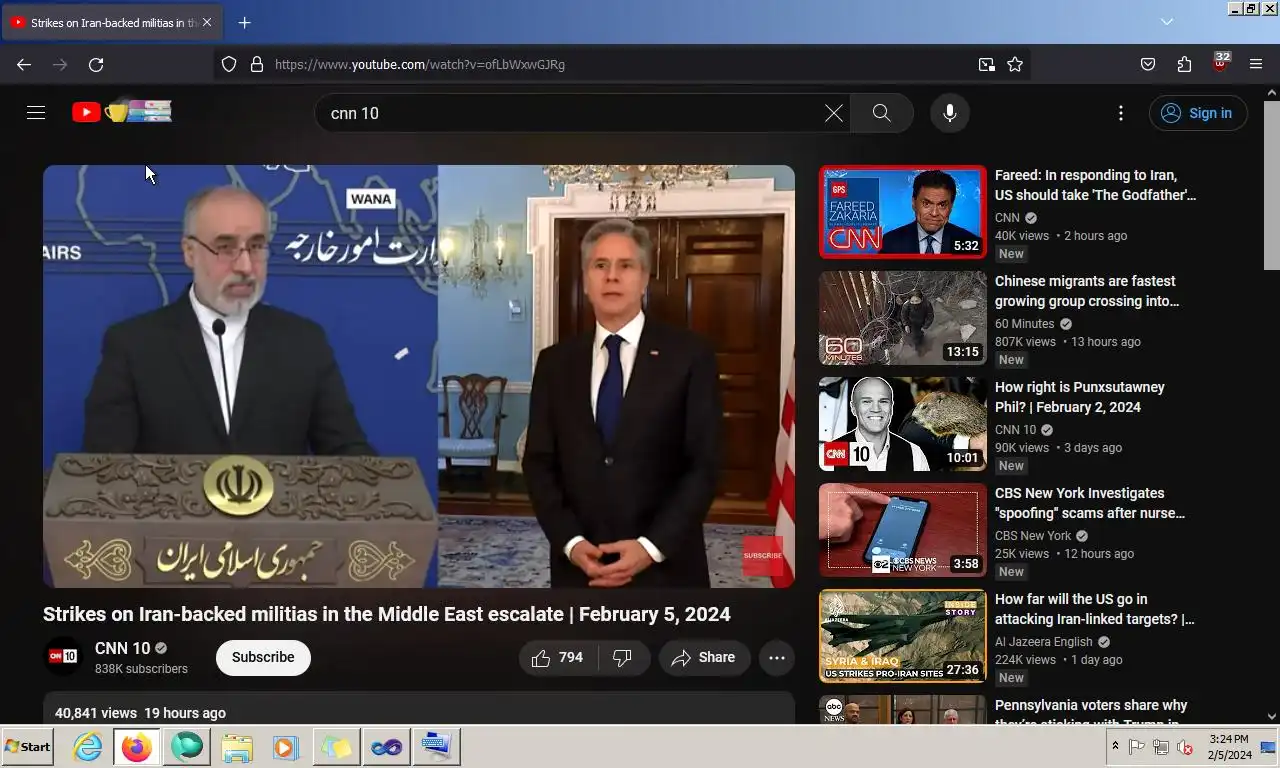Start voice search with the microphone
Screen dimensions: 1280x768
pos(950,113)
